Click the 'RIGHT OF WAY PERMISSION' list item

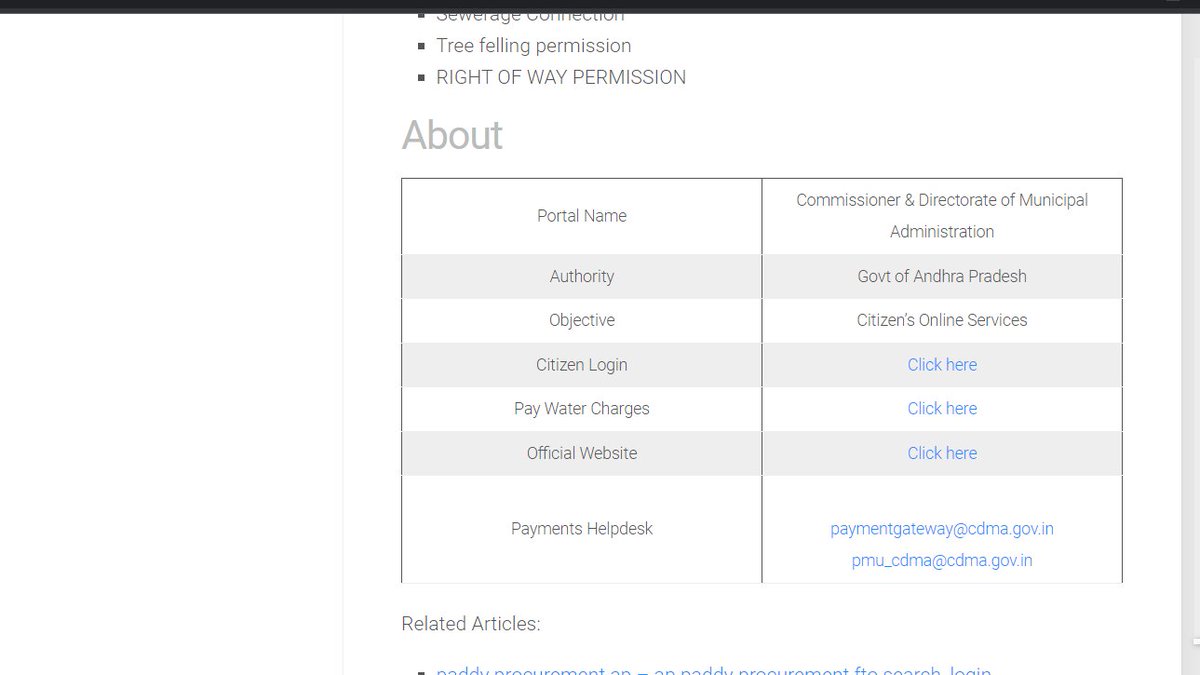561,78
